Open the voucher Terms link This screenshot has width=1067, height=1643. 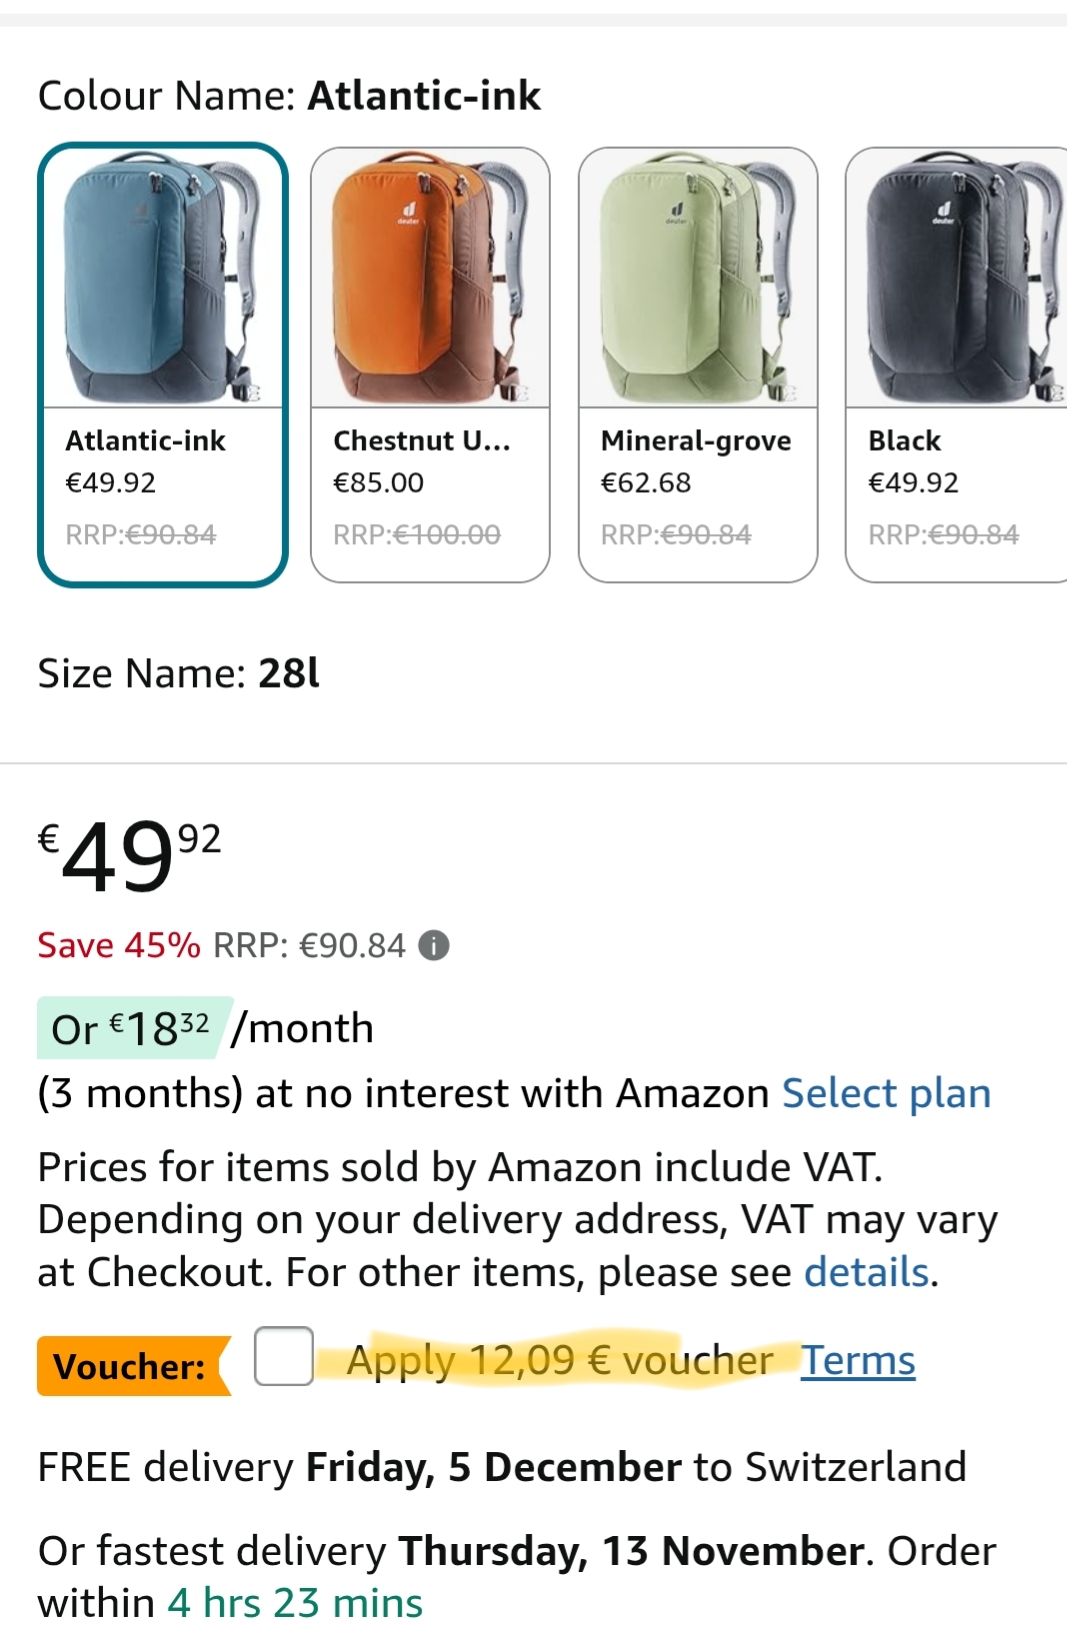click(x=857, y=1360)
